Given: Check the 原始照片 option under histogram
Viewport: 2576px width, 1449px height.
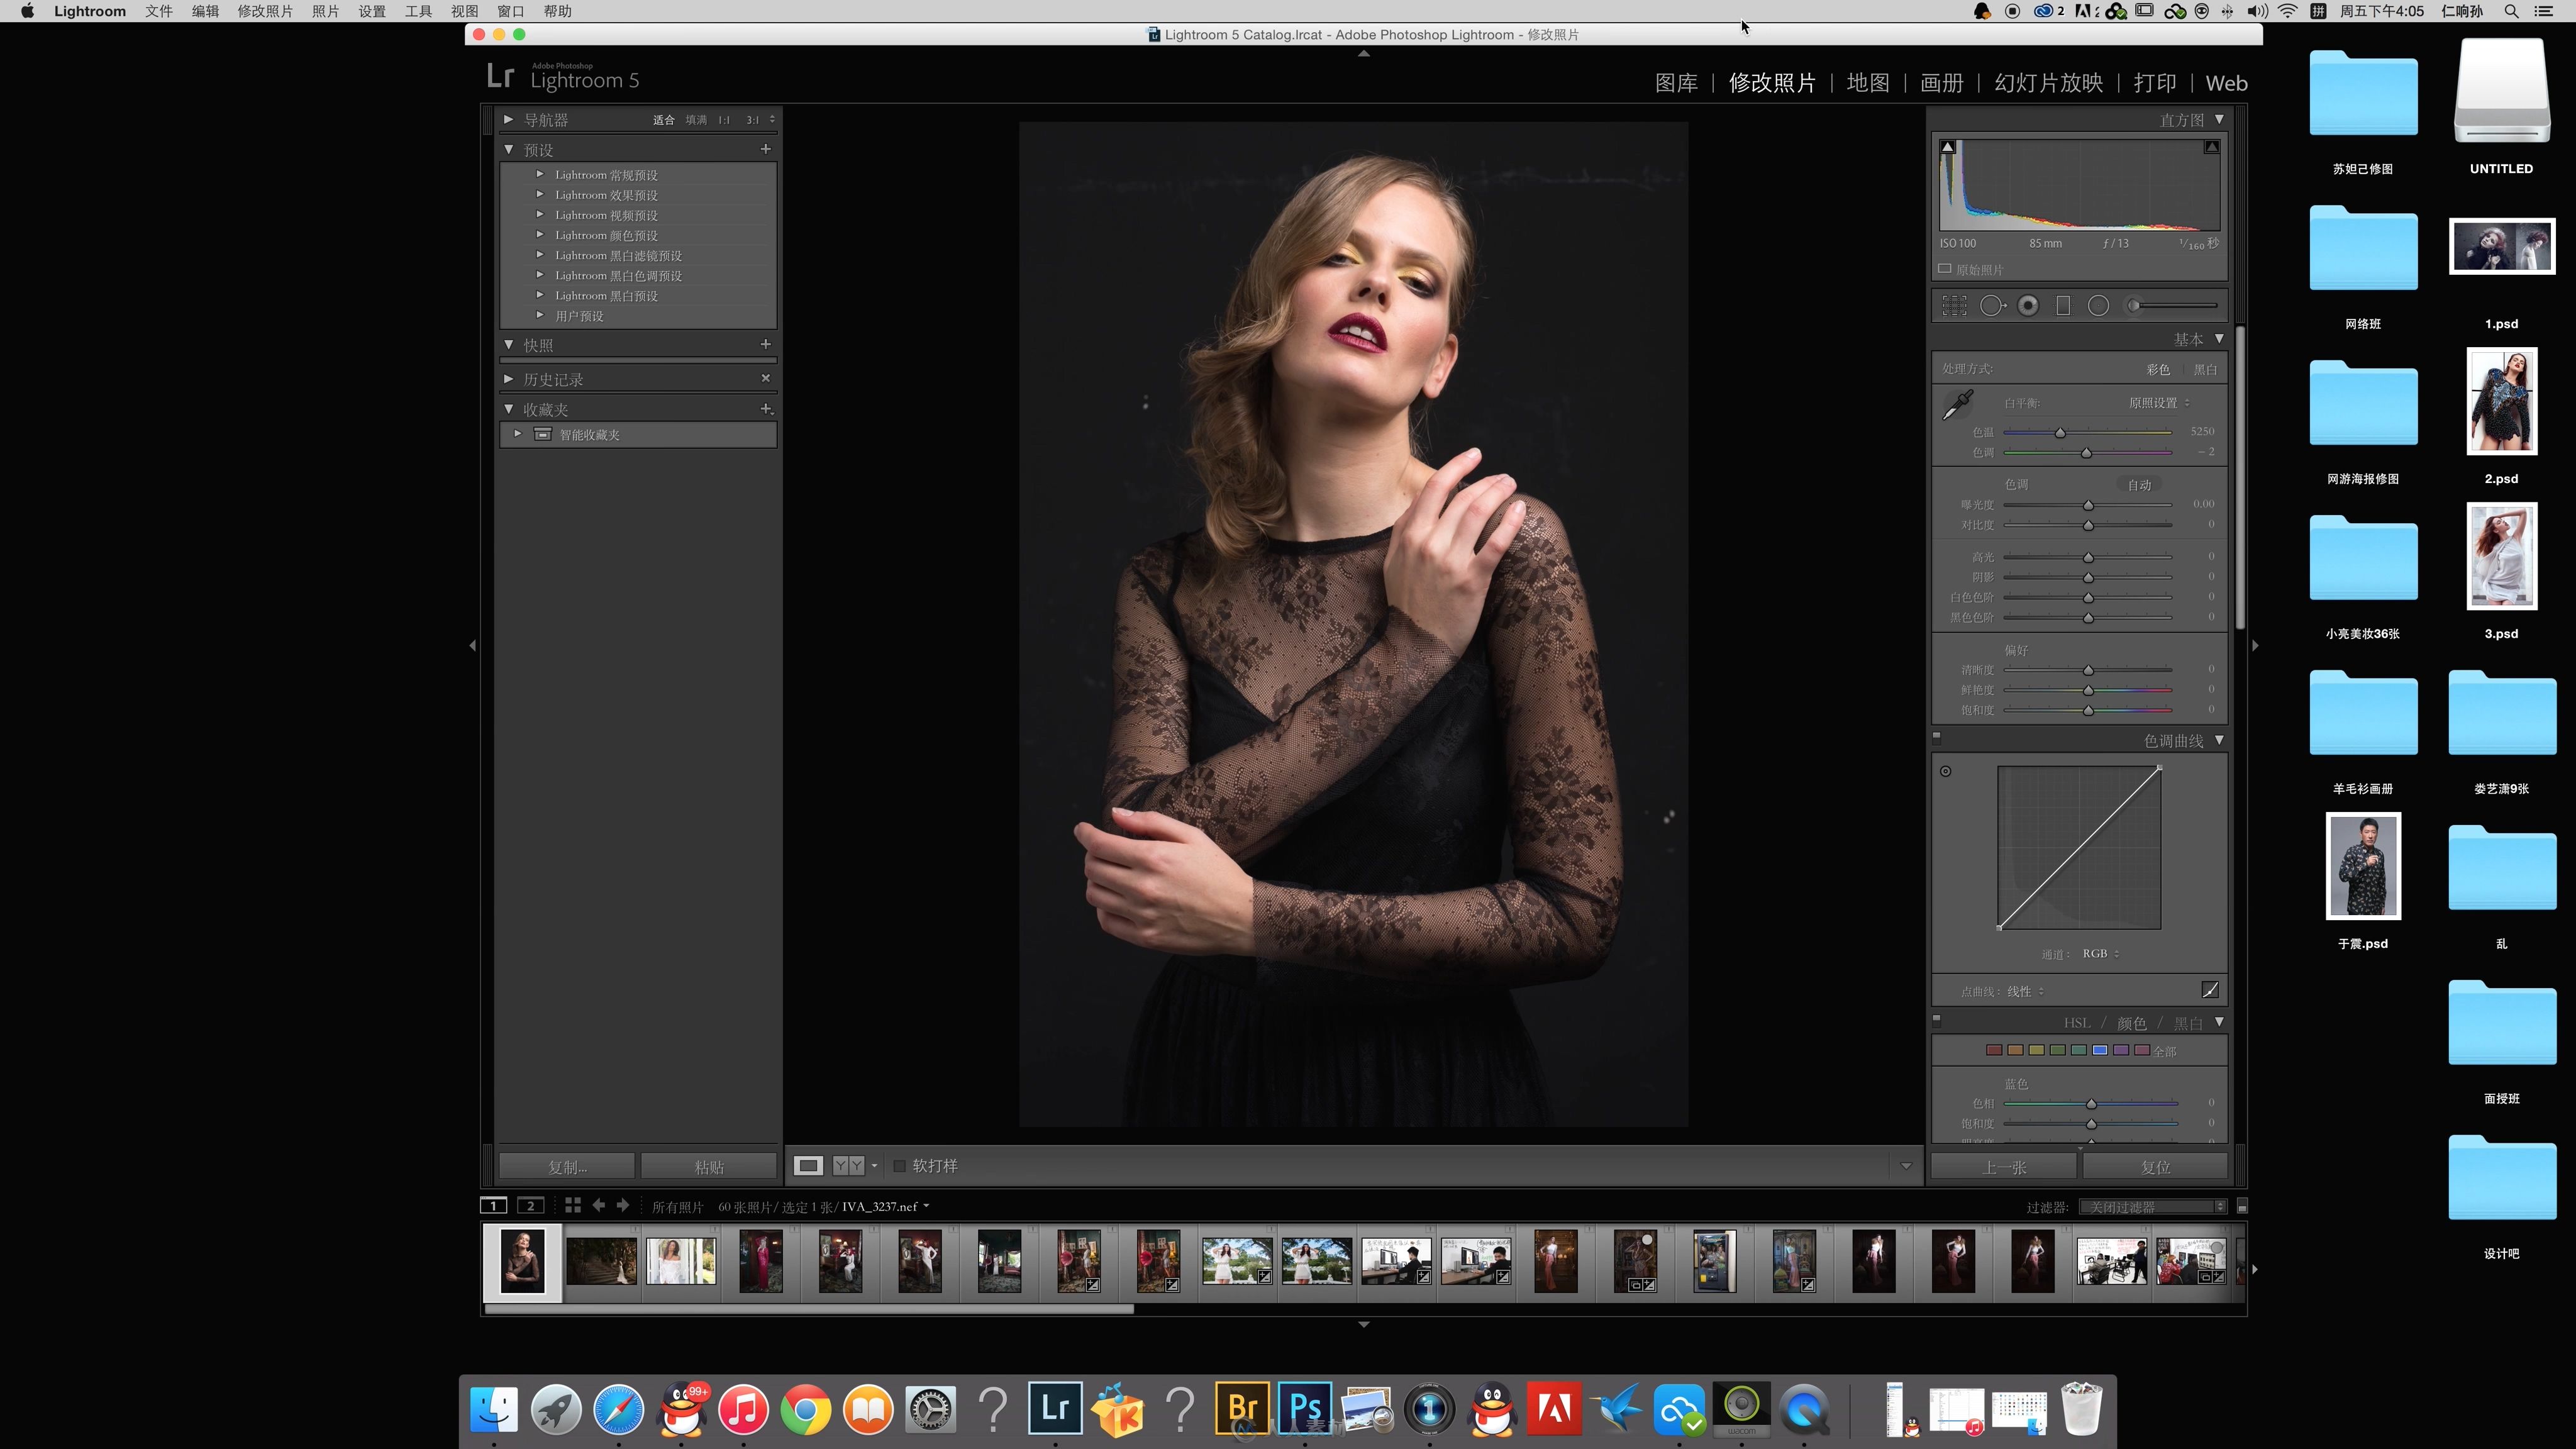Looking at the screenshot, I should [x=1945, y=269].
